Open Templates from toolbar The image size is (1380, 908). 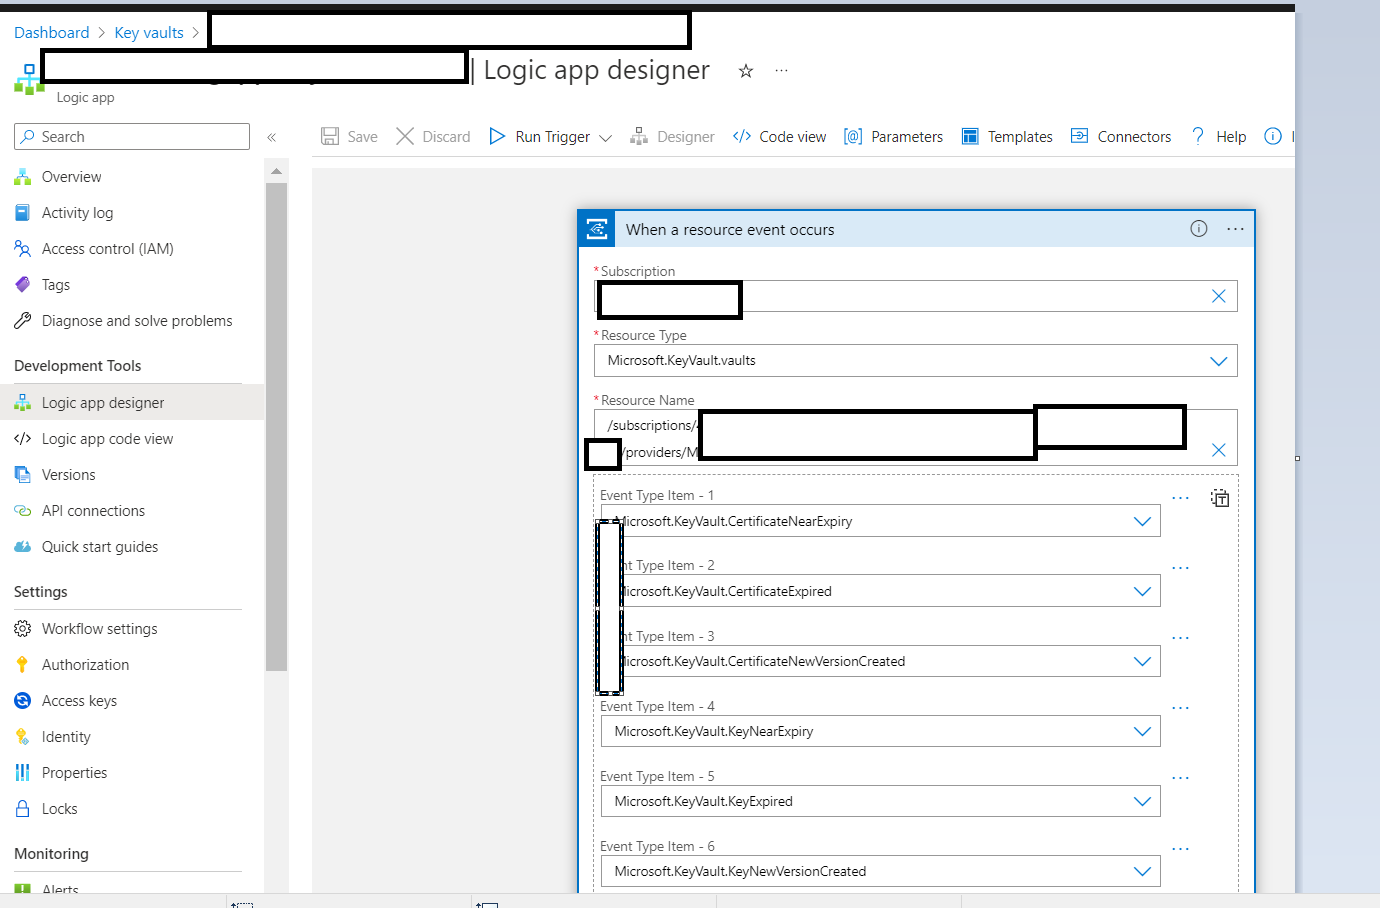point(1007,137)
